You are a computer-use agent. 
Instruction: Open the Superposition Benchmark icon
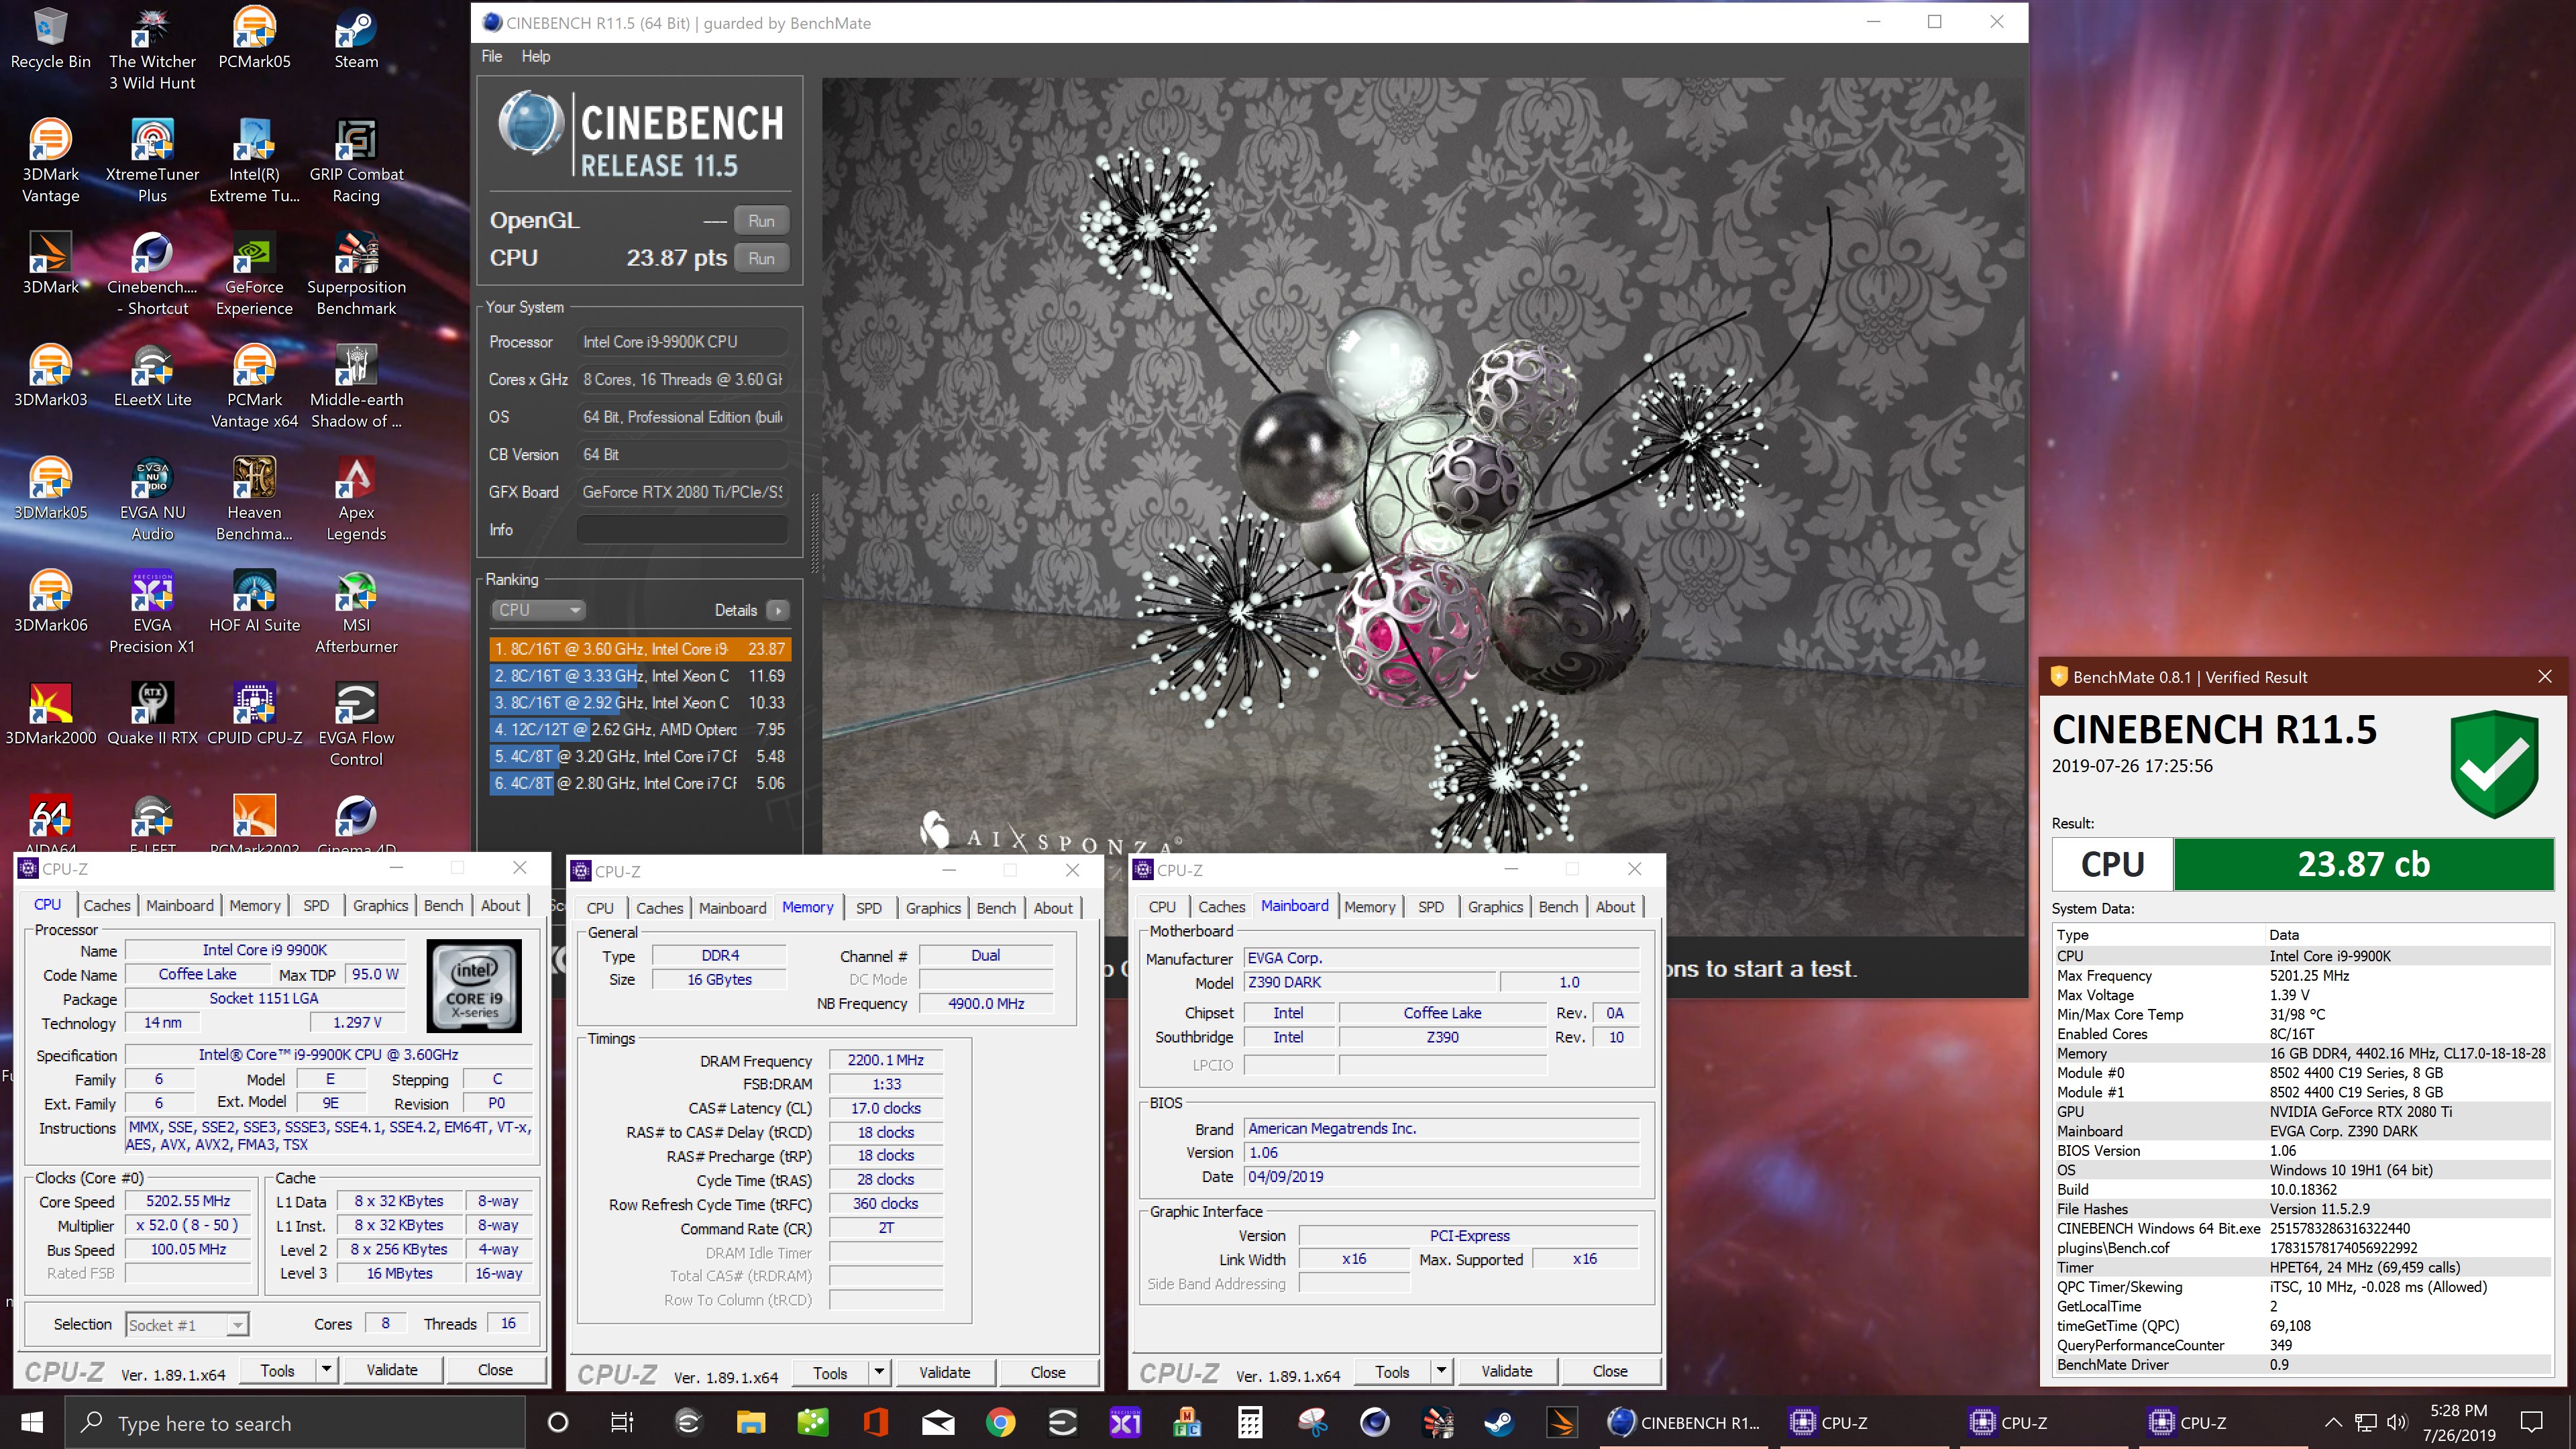click(x=356, y=275)
